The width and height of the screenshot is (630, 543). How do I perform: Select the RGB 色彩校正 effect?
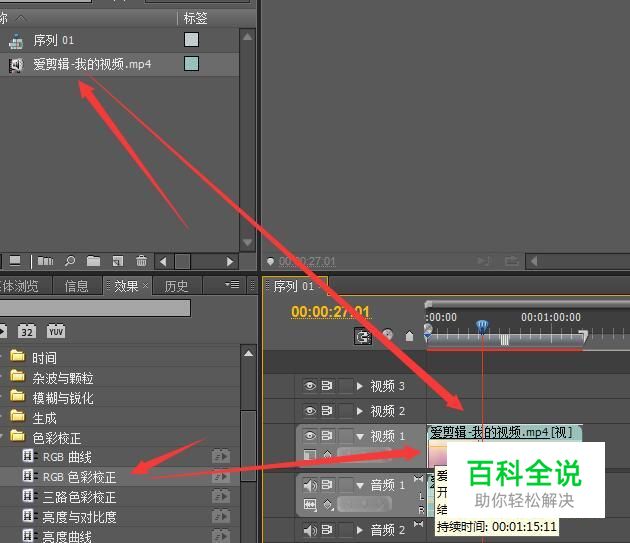coord(80,477)
